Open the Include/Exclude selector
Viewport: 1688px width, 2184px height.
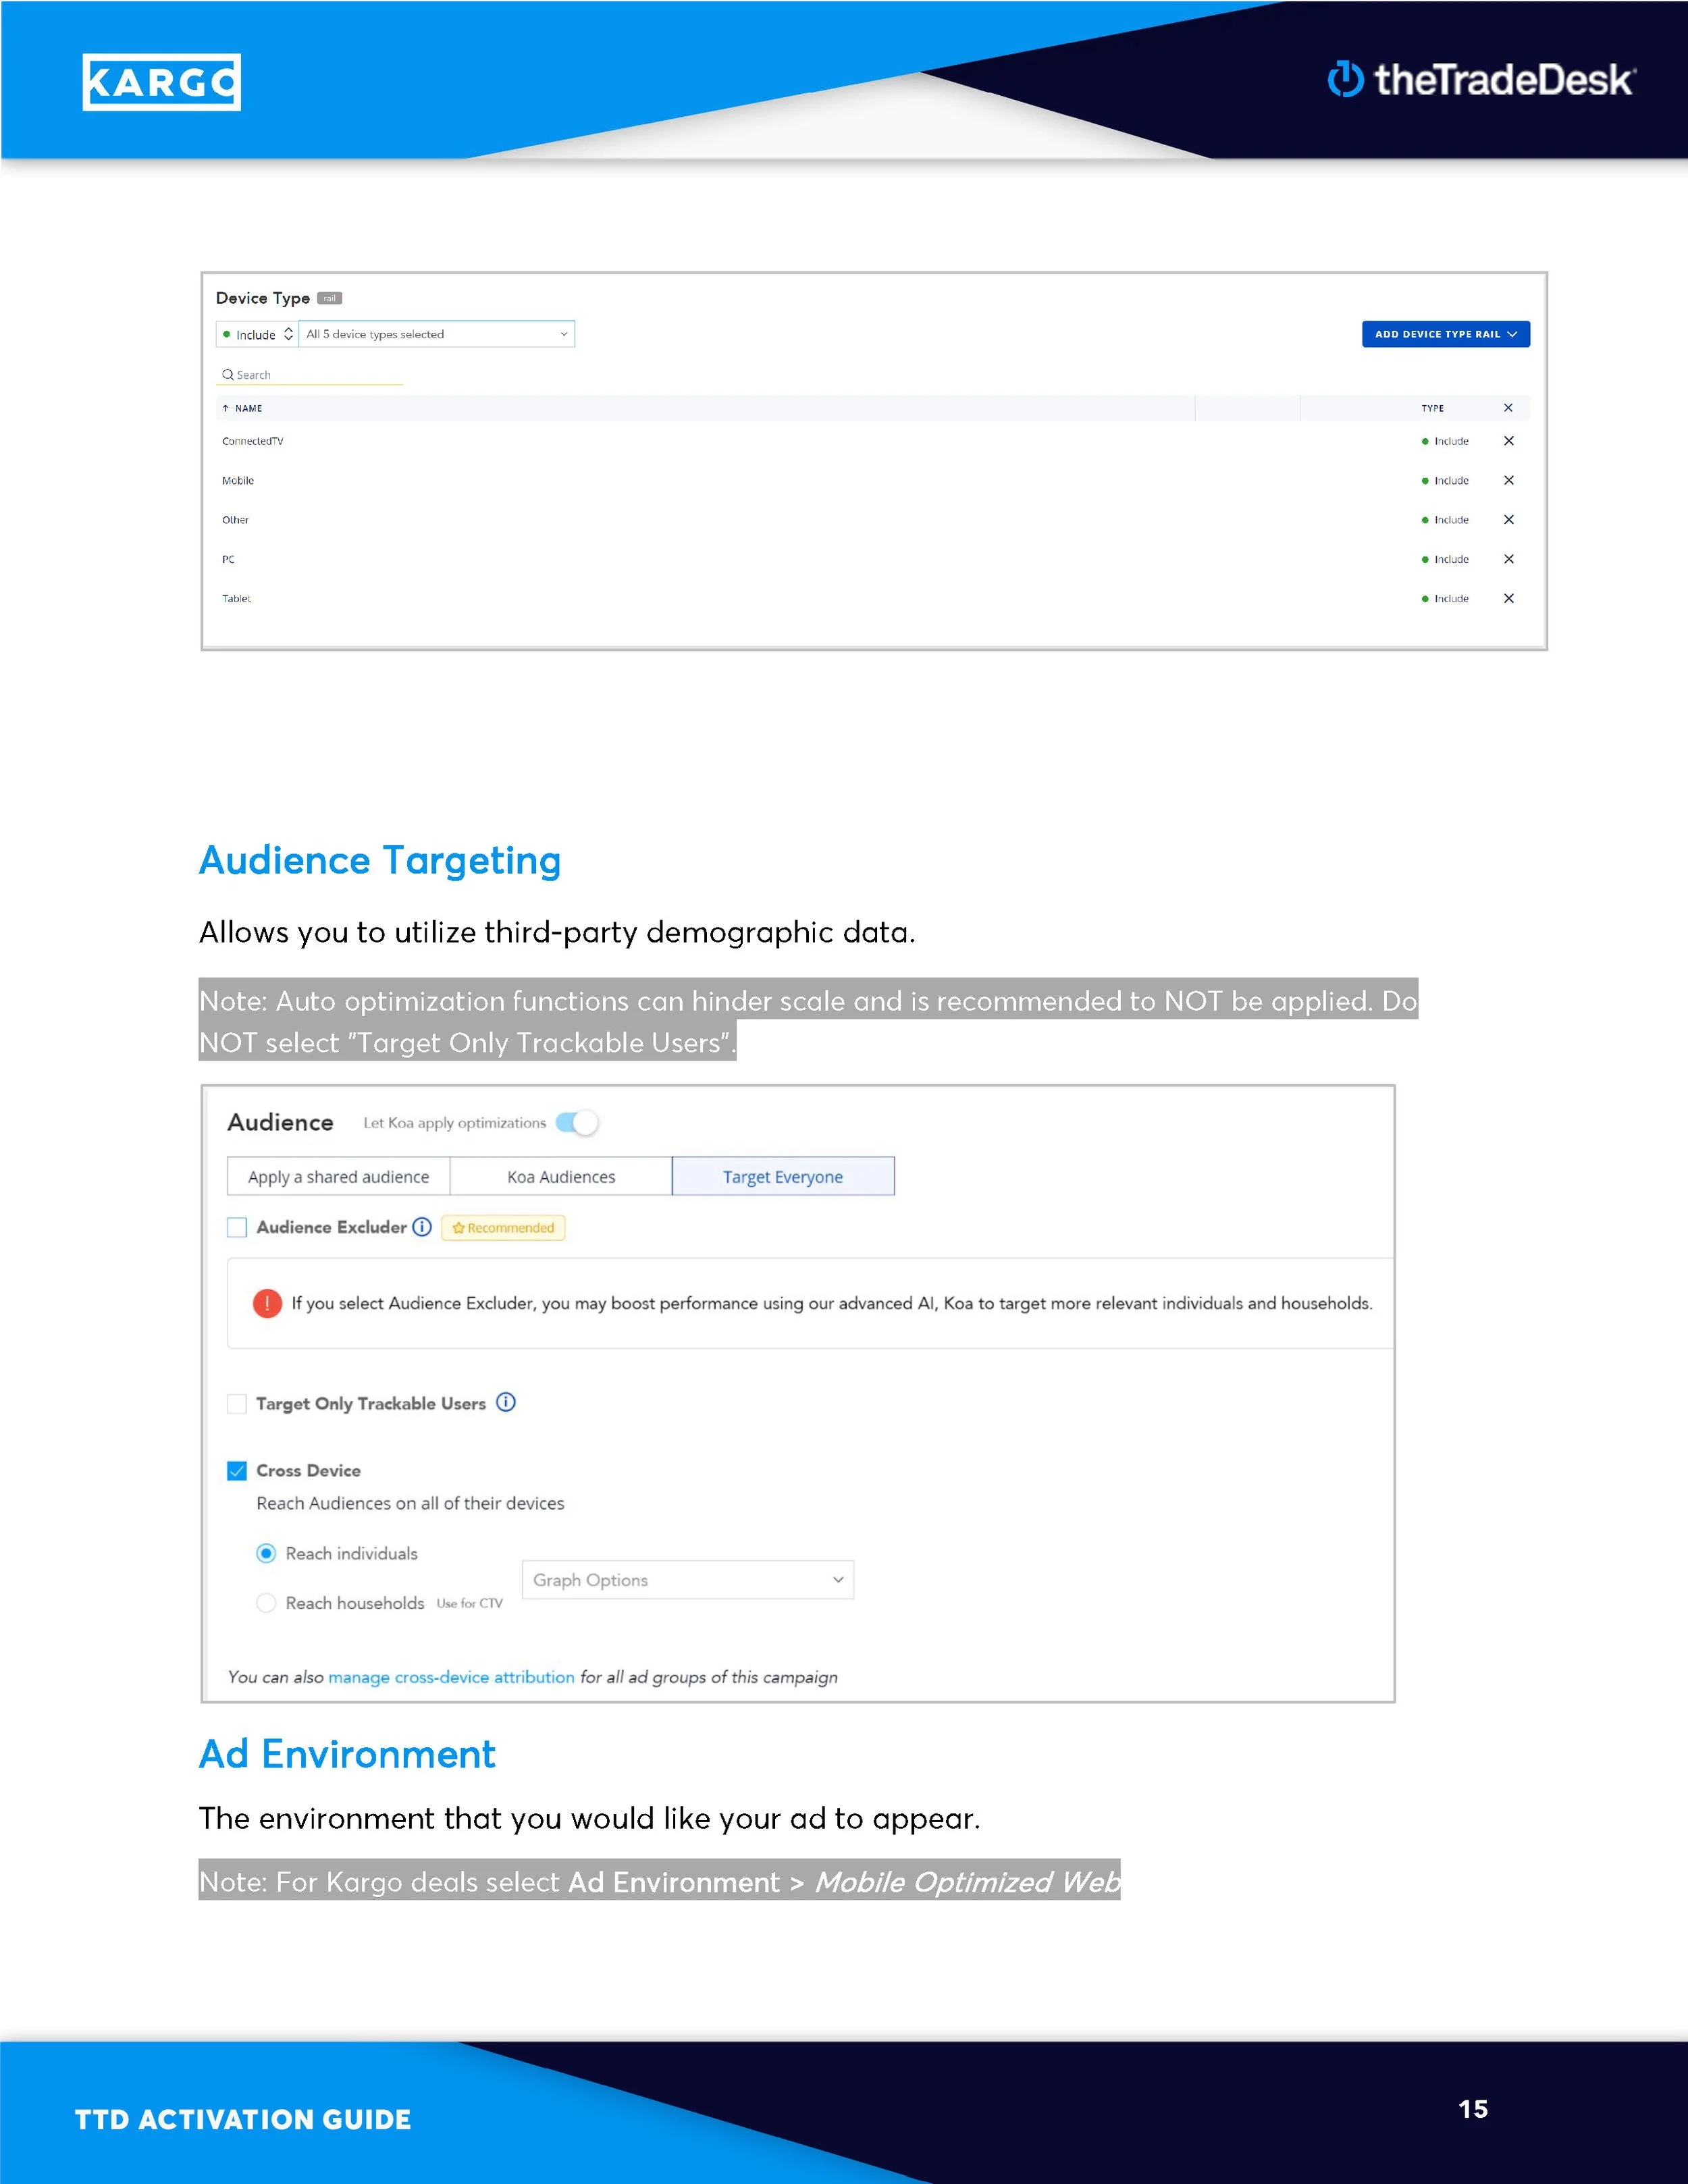(257, 334)
